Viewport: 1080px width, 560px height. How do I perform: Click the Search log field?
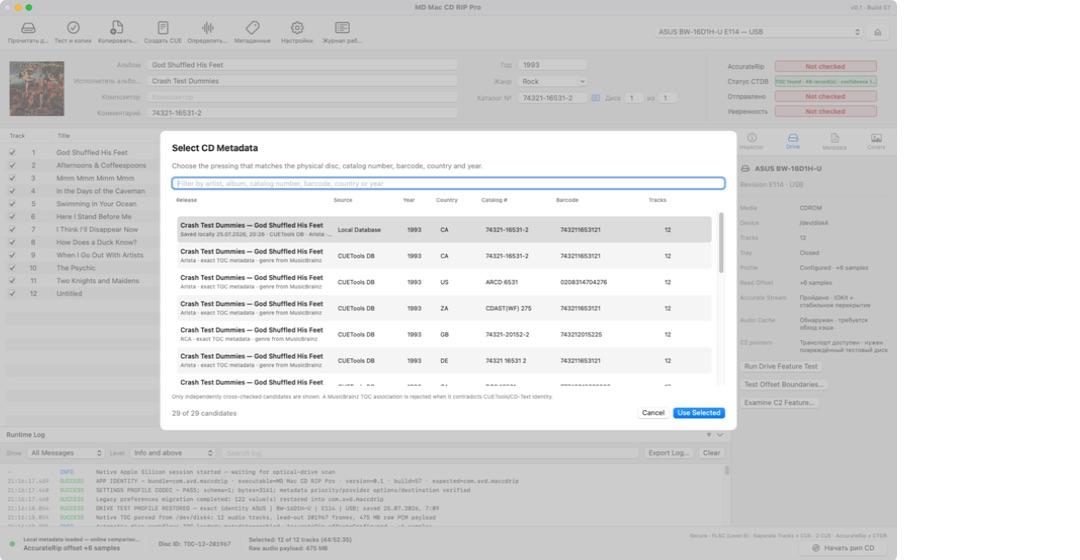tap(430, 453)
